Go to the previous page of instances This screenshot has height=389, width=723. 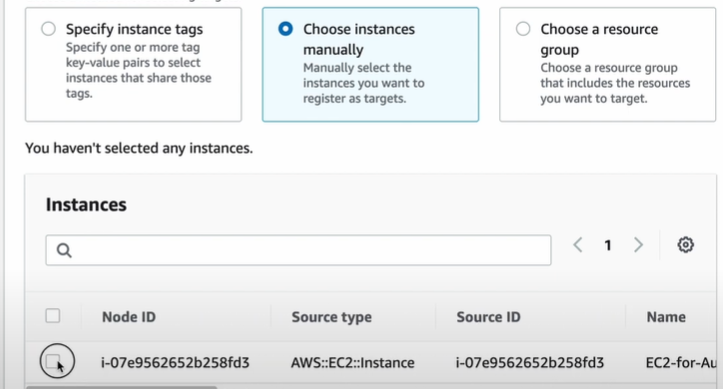(x=578, y=245)
